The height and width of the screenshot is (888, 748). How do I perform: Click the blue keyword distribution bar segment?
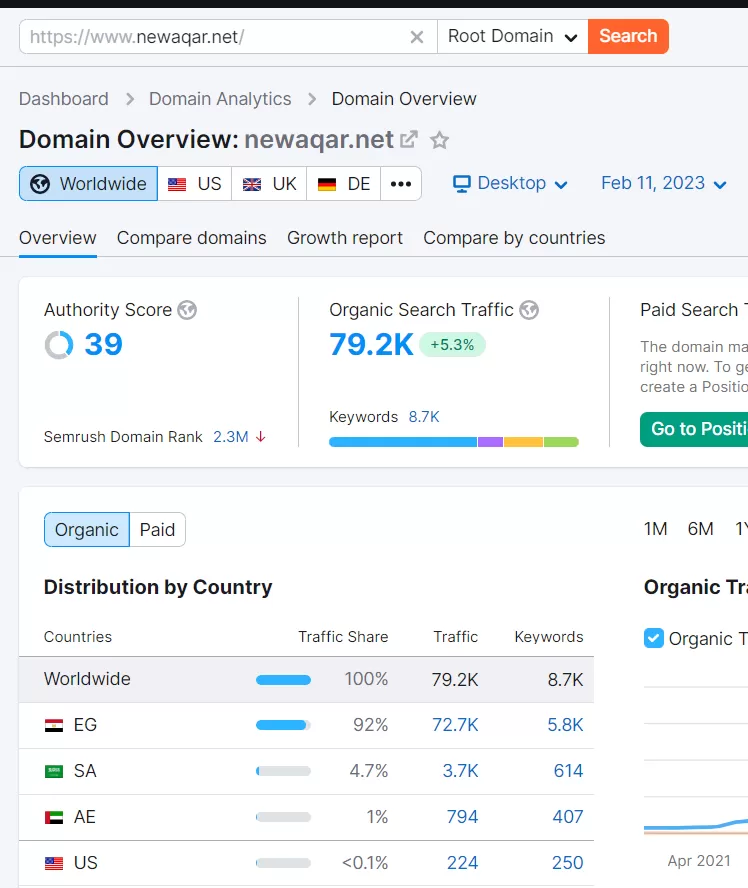pos(403,442)
